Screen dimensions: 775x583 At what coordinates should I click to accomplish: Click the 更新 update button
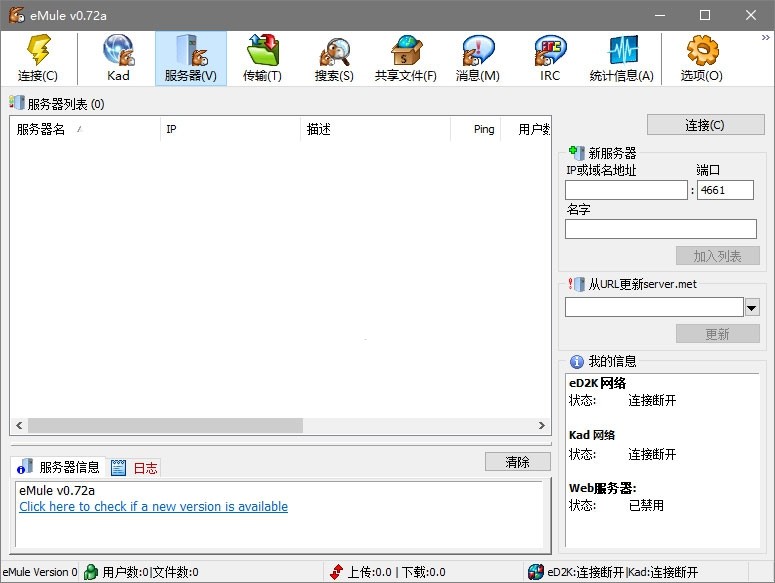718,334
